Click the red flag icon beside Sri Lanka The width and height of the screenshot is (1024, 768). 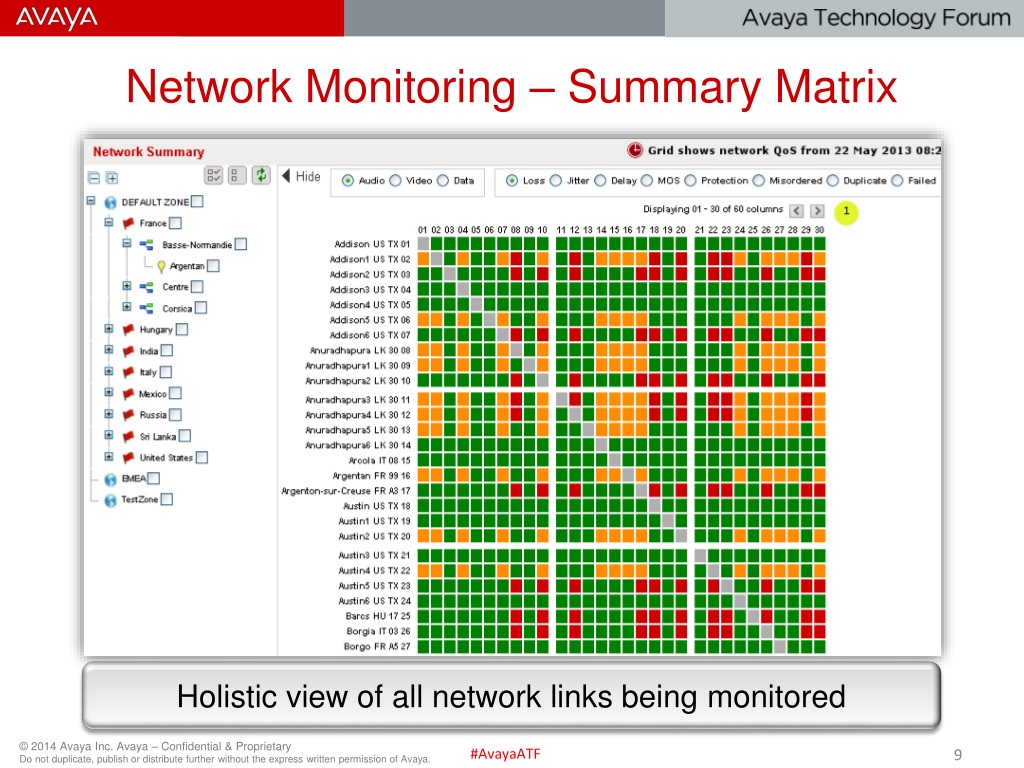click(129, 436)
